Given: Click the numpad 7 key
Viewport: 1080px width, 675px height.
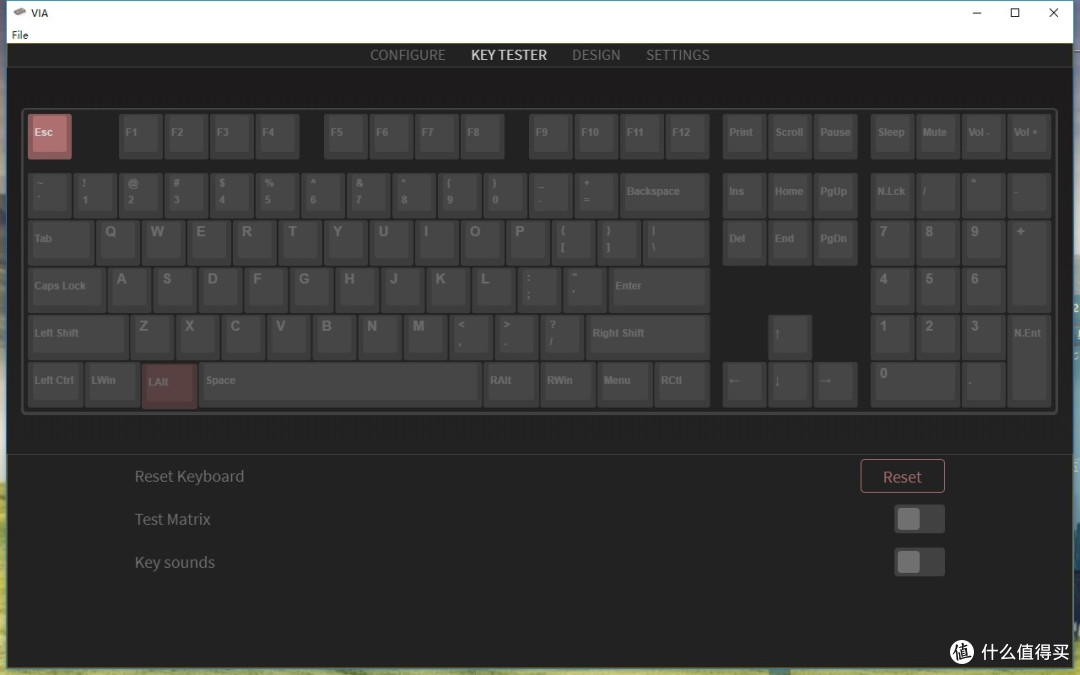Looking at the screenshot, I should point(893,243).
